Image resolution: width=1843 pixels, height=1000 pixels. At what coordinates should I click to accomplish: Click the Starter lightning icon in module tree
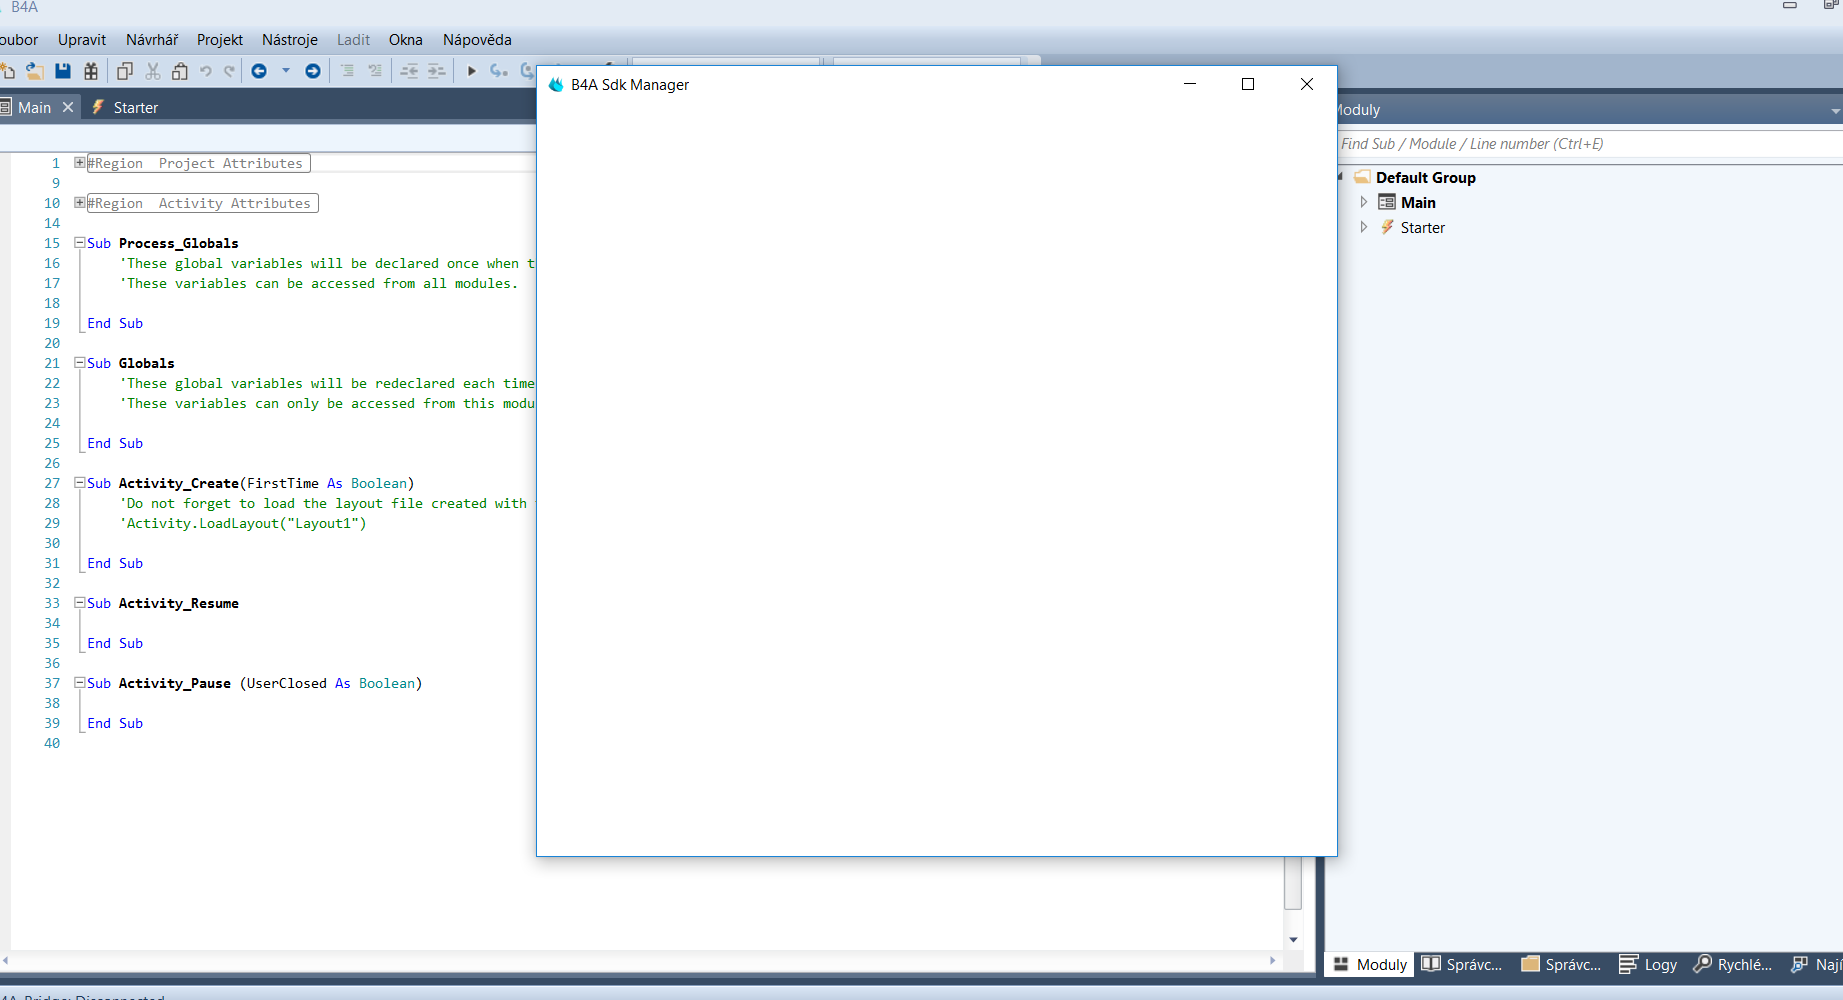coord(1387,227)
